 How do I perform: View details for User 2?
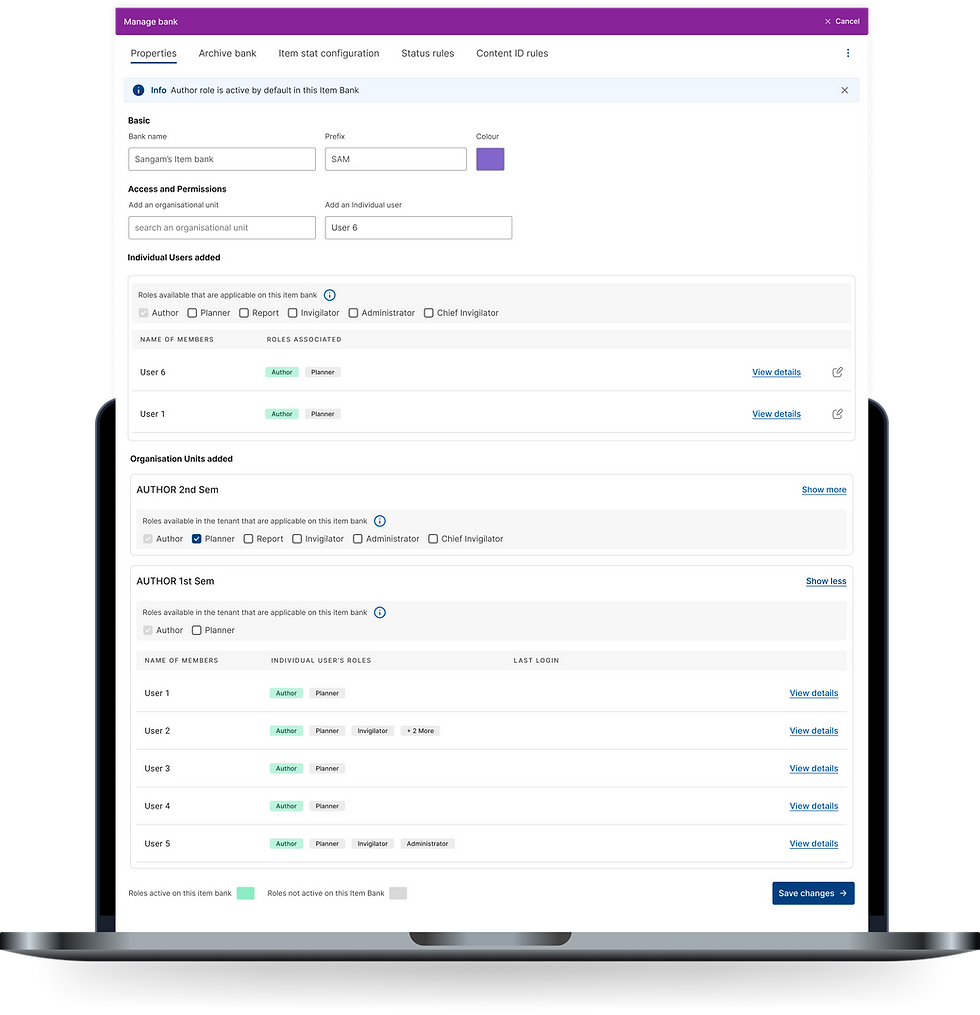click(814, 731)
